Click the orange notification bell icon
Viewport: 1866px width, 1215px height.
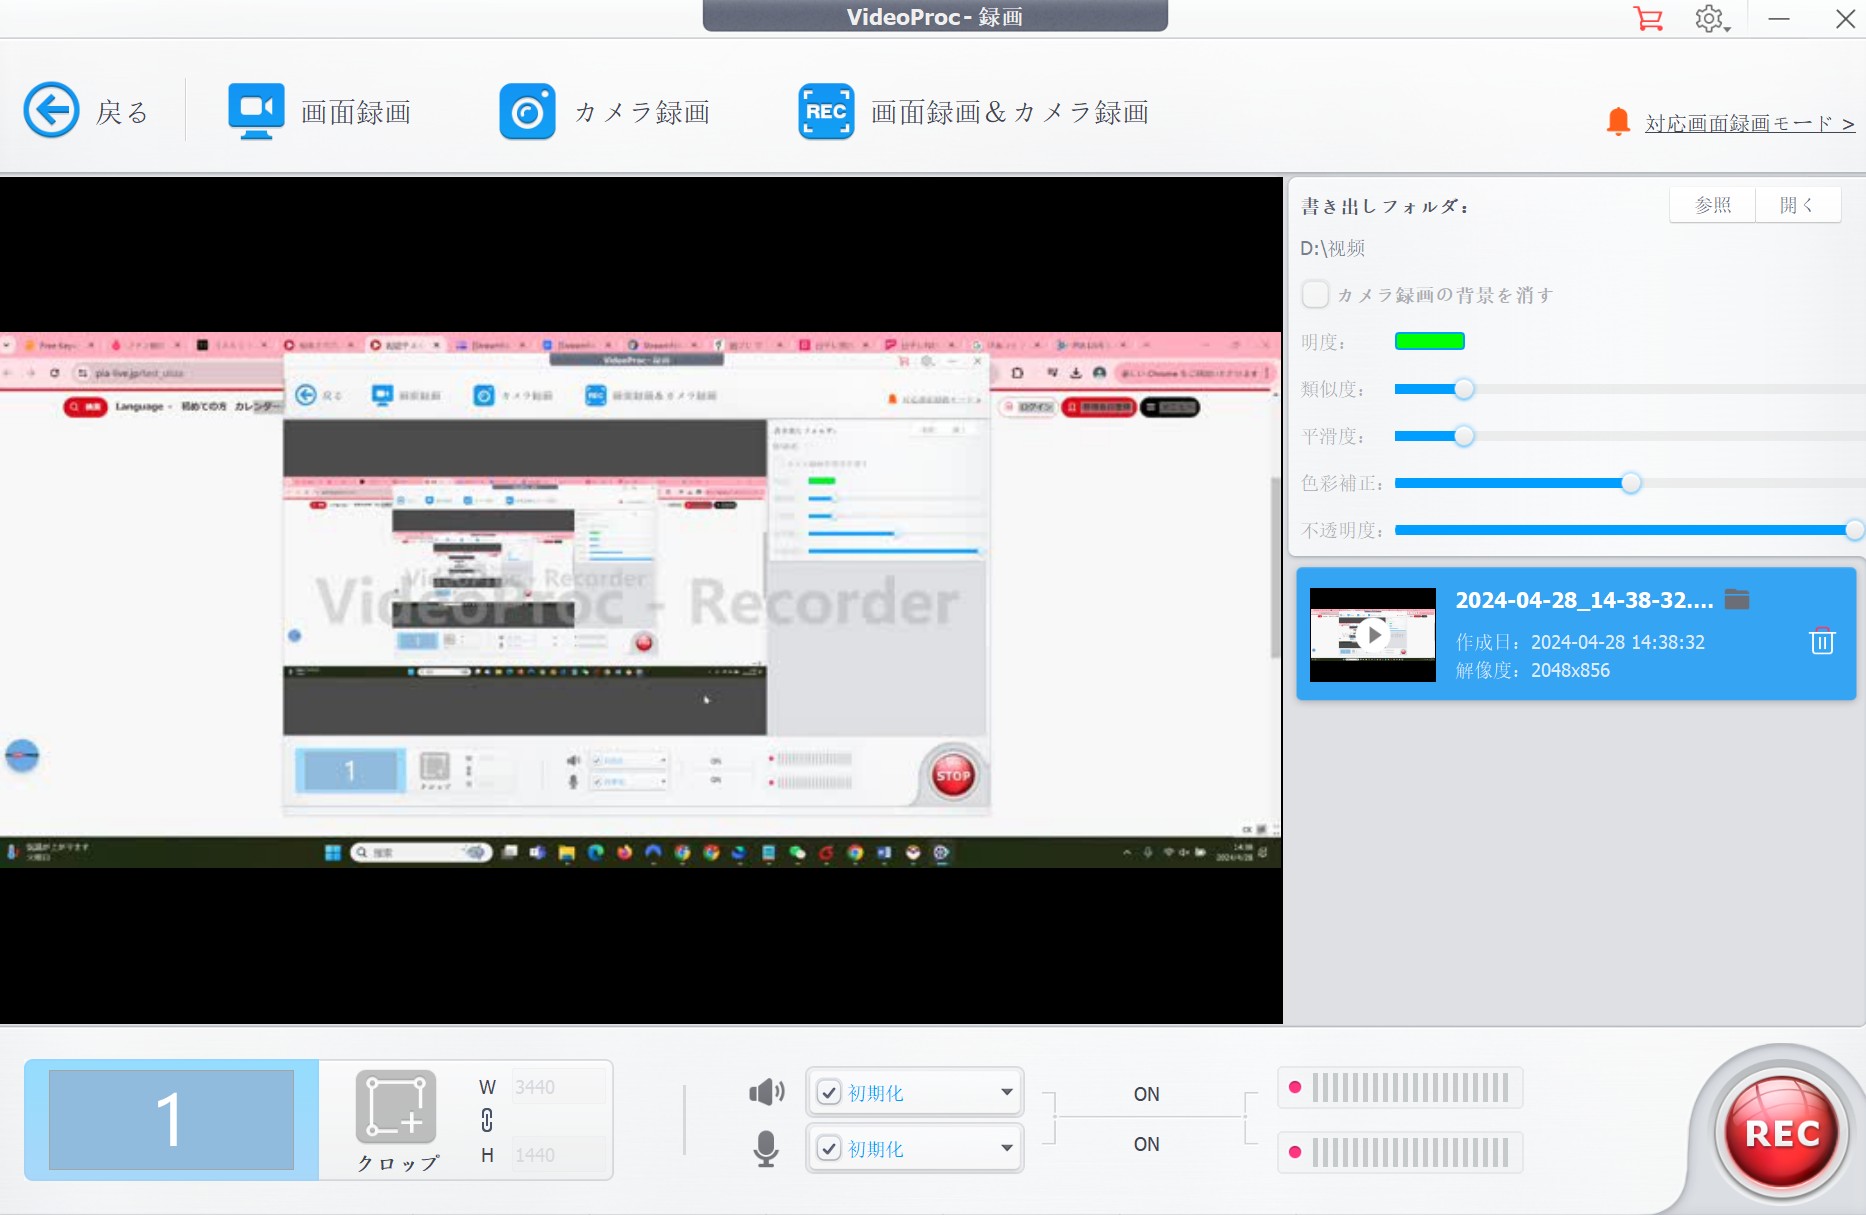click(1617, 122)
